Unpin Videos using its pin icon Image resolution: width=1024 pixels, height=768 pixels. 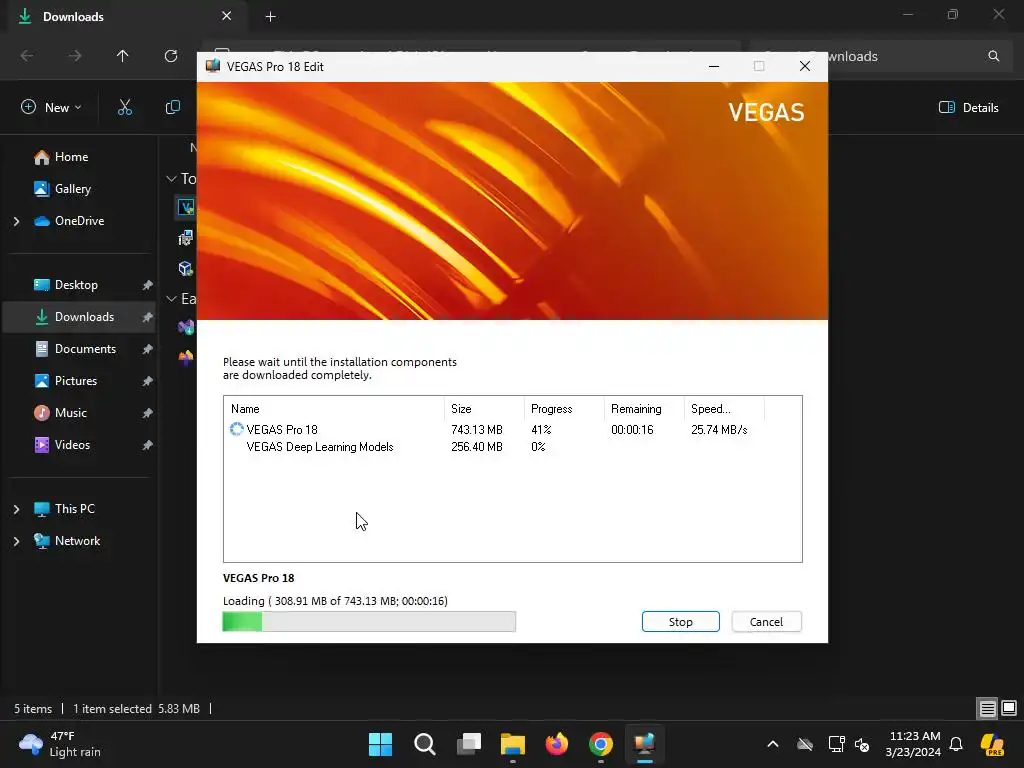(148, 445)
